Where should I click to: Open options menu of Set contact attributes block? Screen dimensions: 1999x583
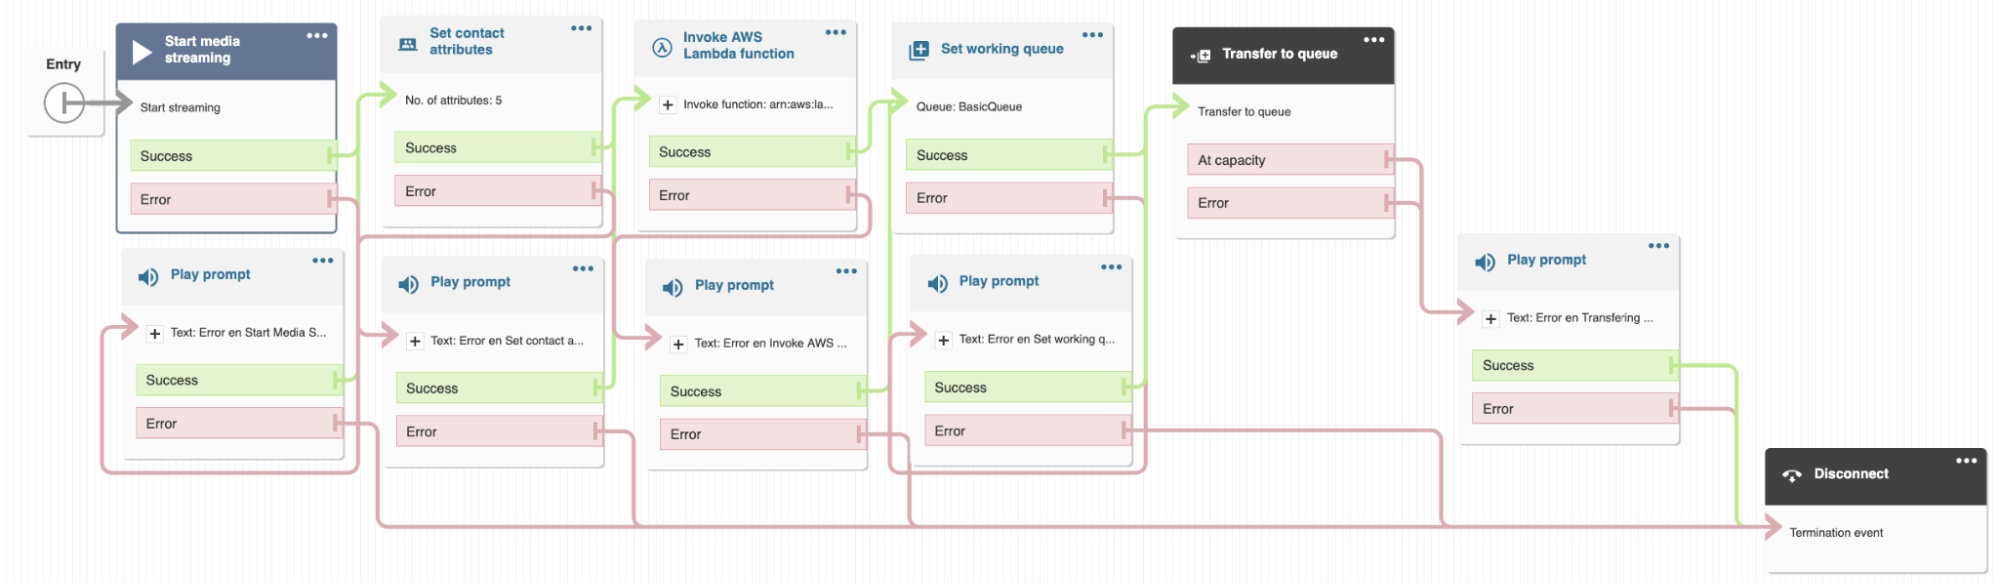click(x=581, y=29)
